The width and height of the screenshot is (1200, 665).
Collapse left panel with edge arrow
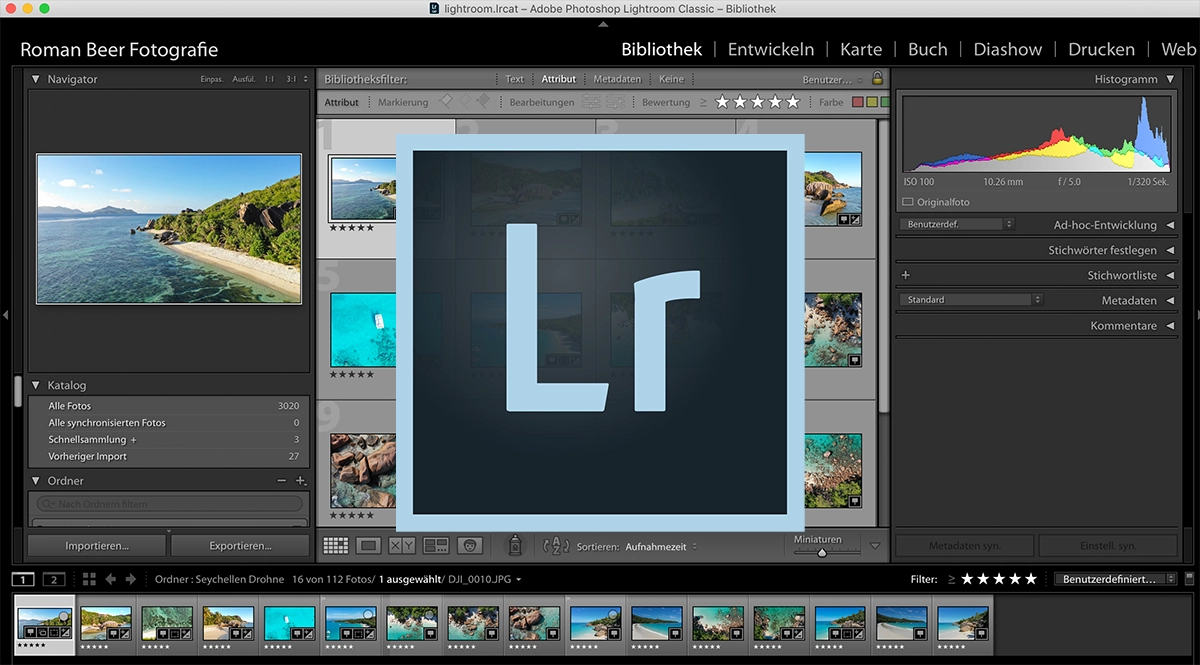(5, 314)
